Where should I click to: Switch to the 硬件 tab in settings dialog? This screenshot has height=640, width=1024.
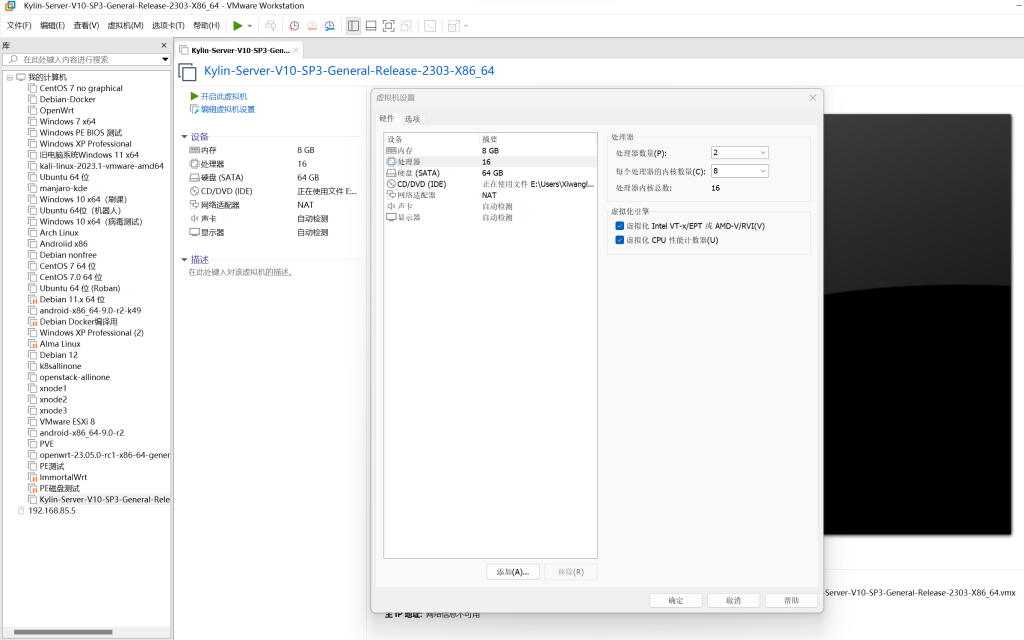pyautogui.click(x=387, y=119)
